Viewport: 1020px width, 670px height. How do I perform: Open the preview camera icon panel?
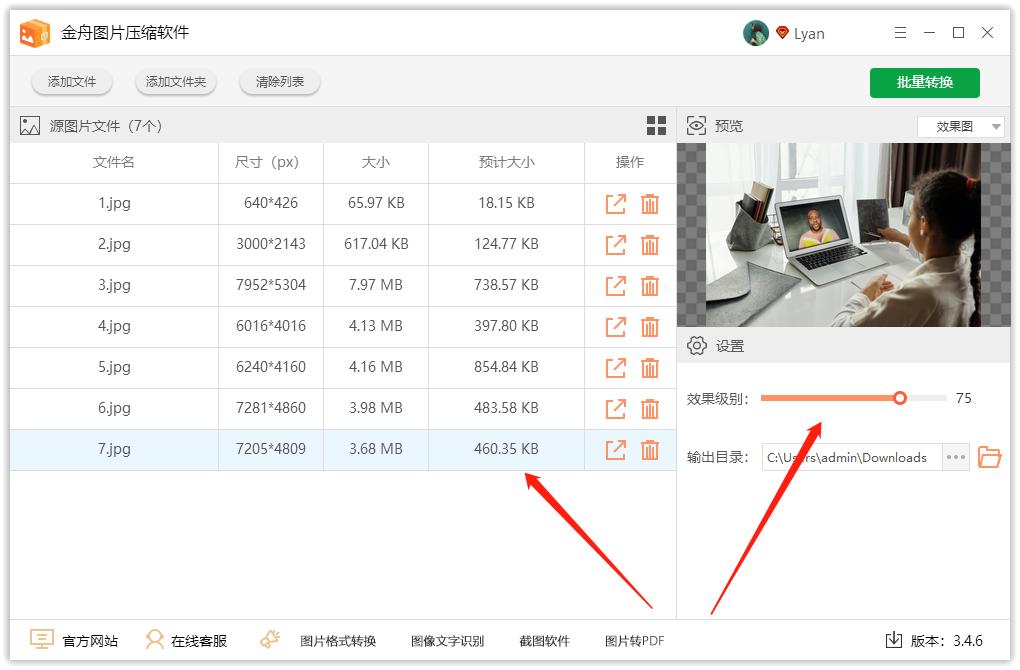click(x=695, y=125)
